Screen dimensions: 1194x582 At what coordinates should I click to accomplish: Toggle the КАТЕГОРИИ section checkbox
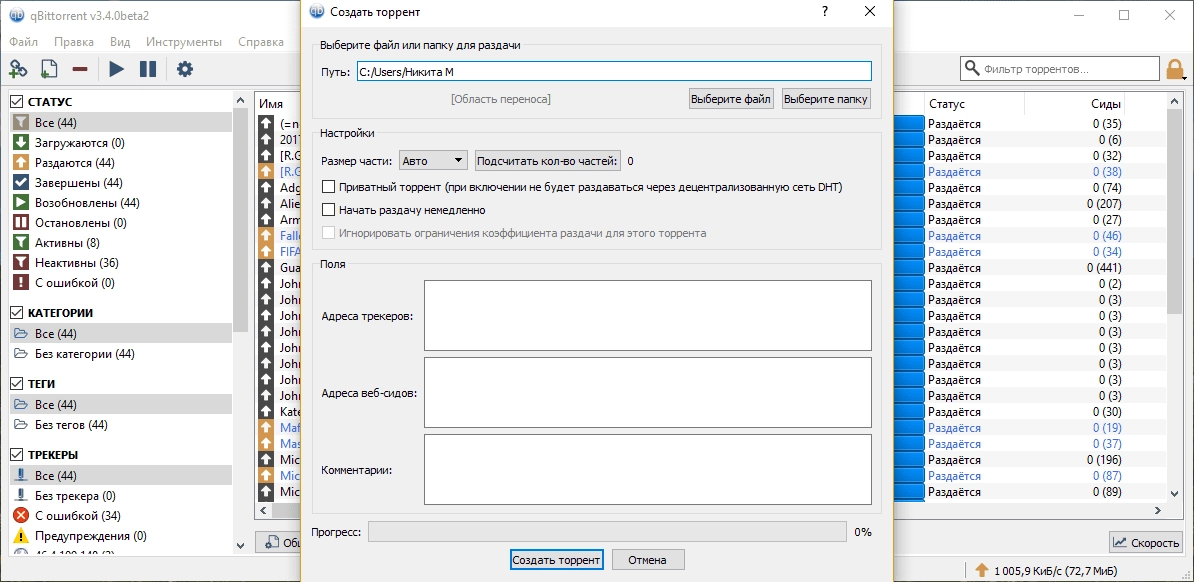pos(17,312)
